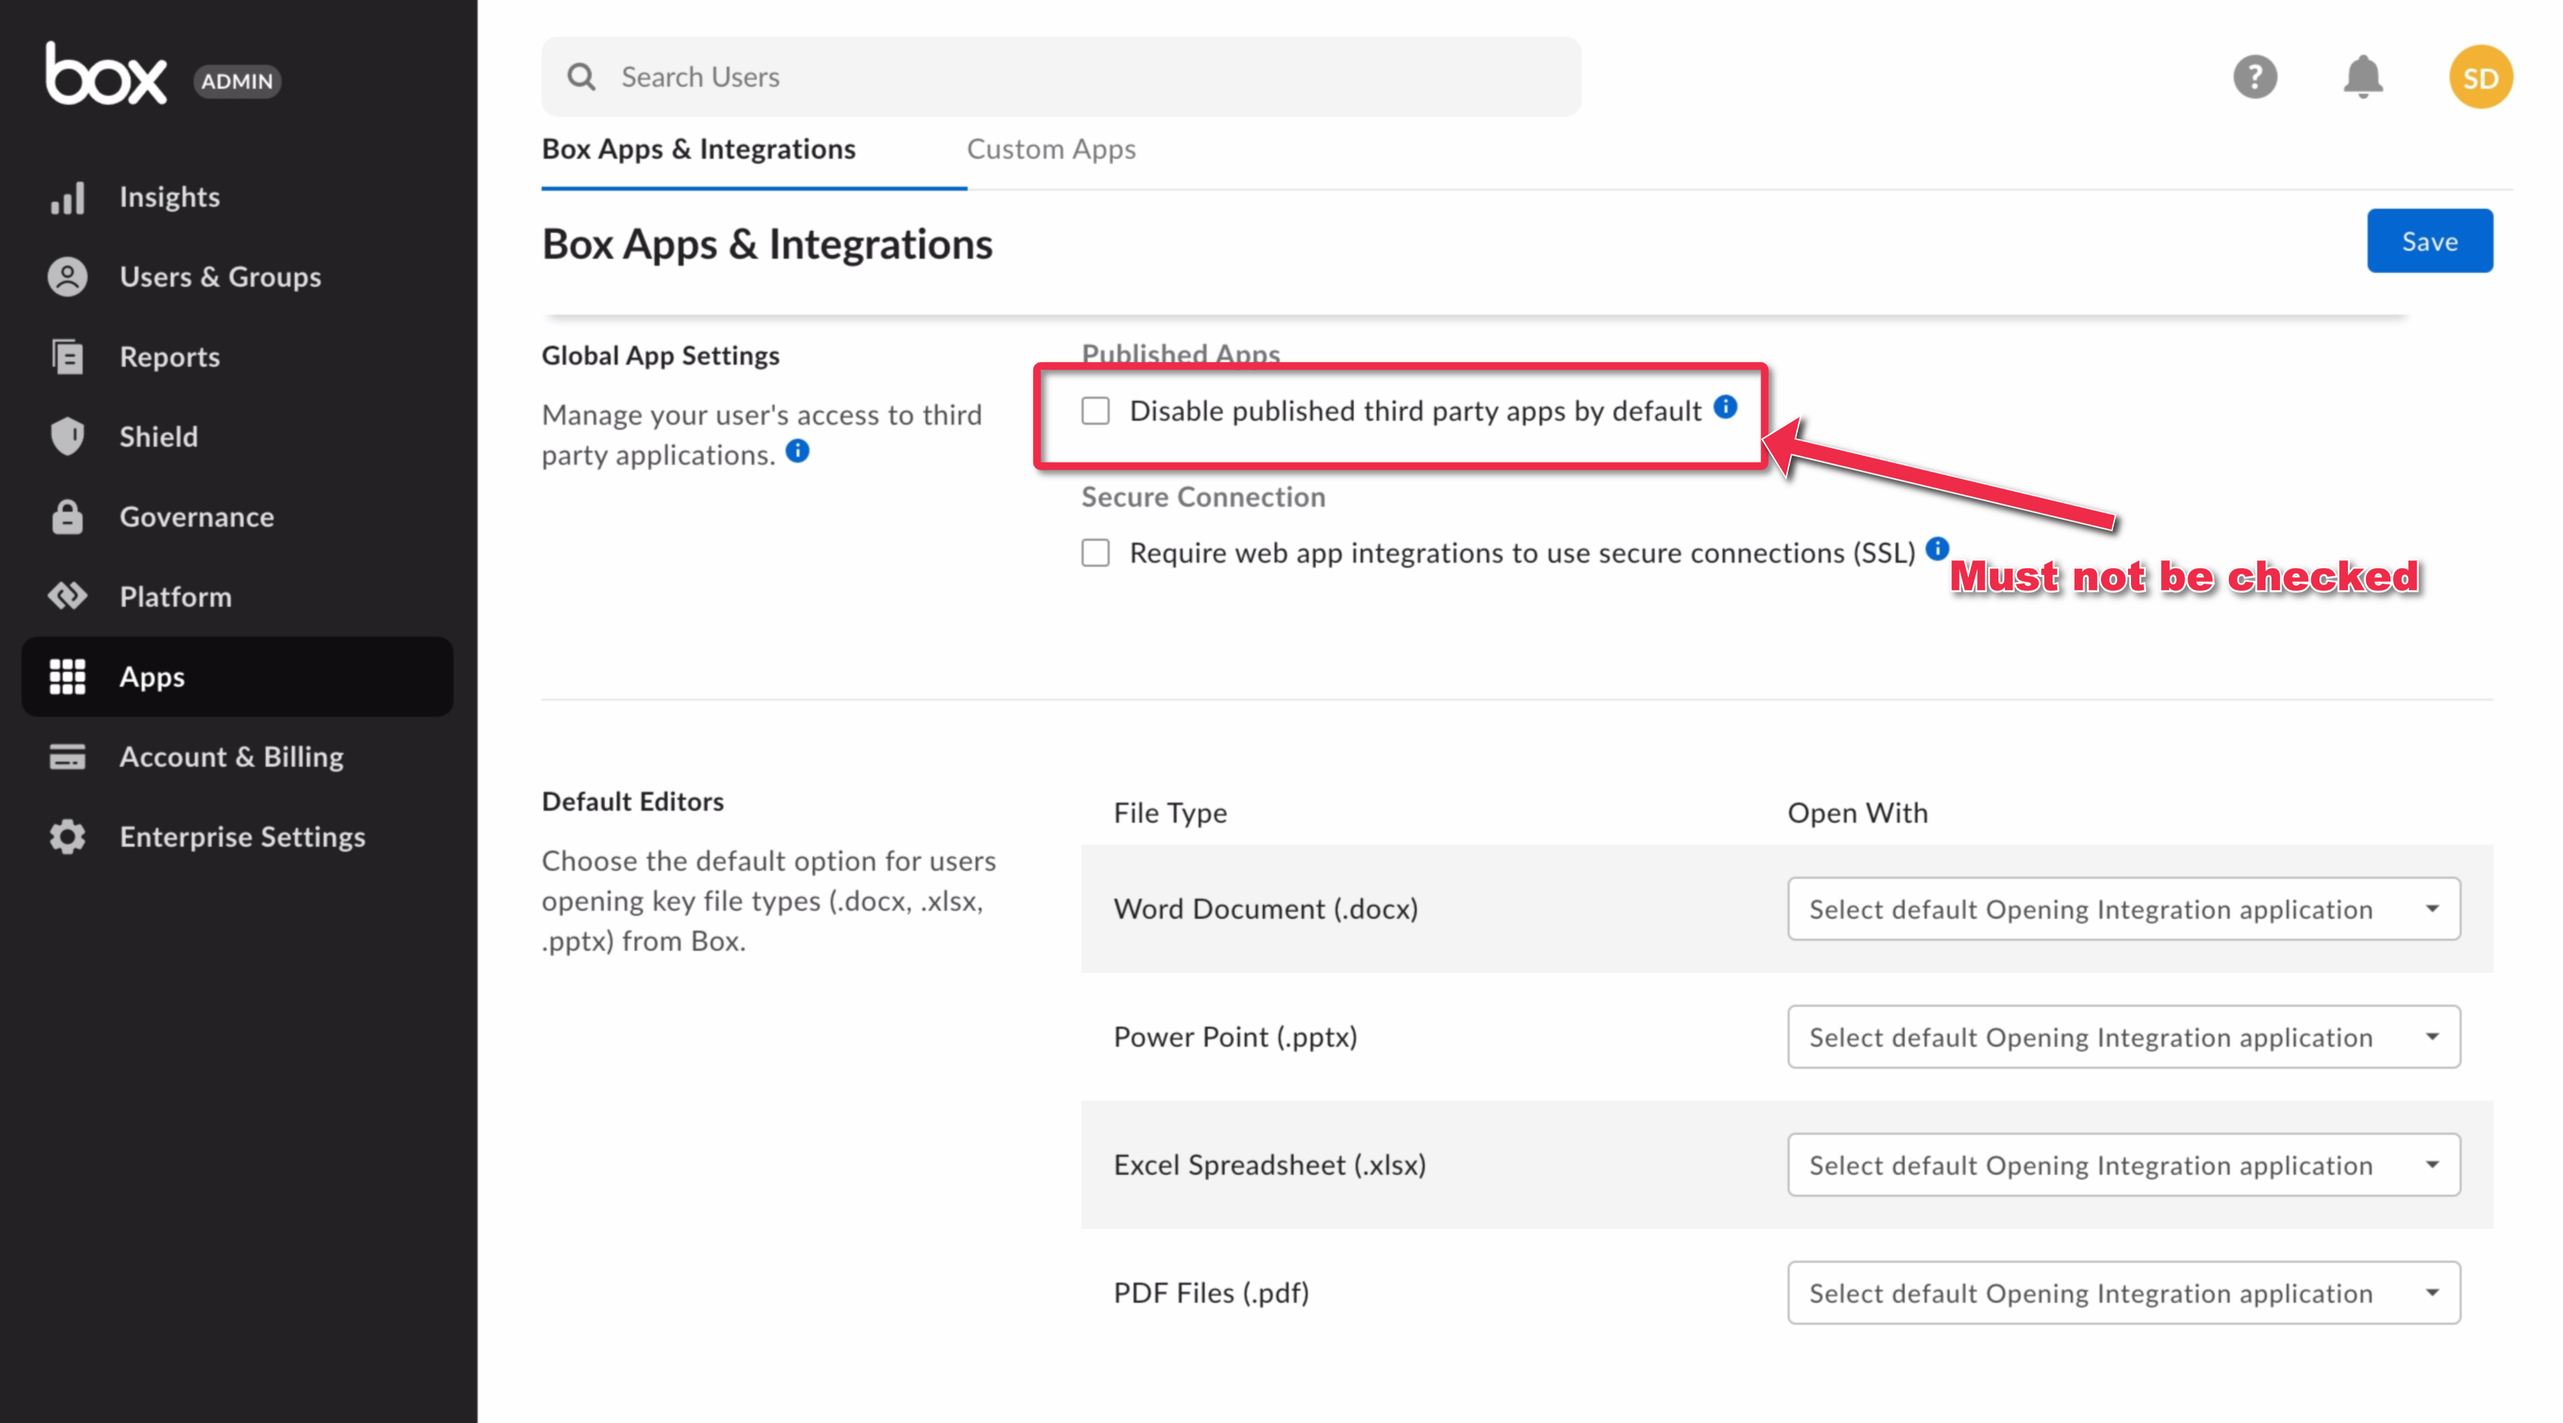Image resolution: width=2563 pixels, height=1423 pixels.
Task: Open Shield from the sidebar
Action: (237, 437)
